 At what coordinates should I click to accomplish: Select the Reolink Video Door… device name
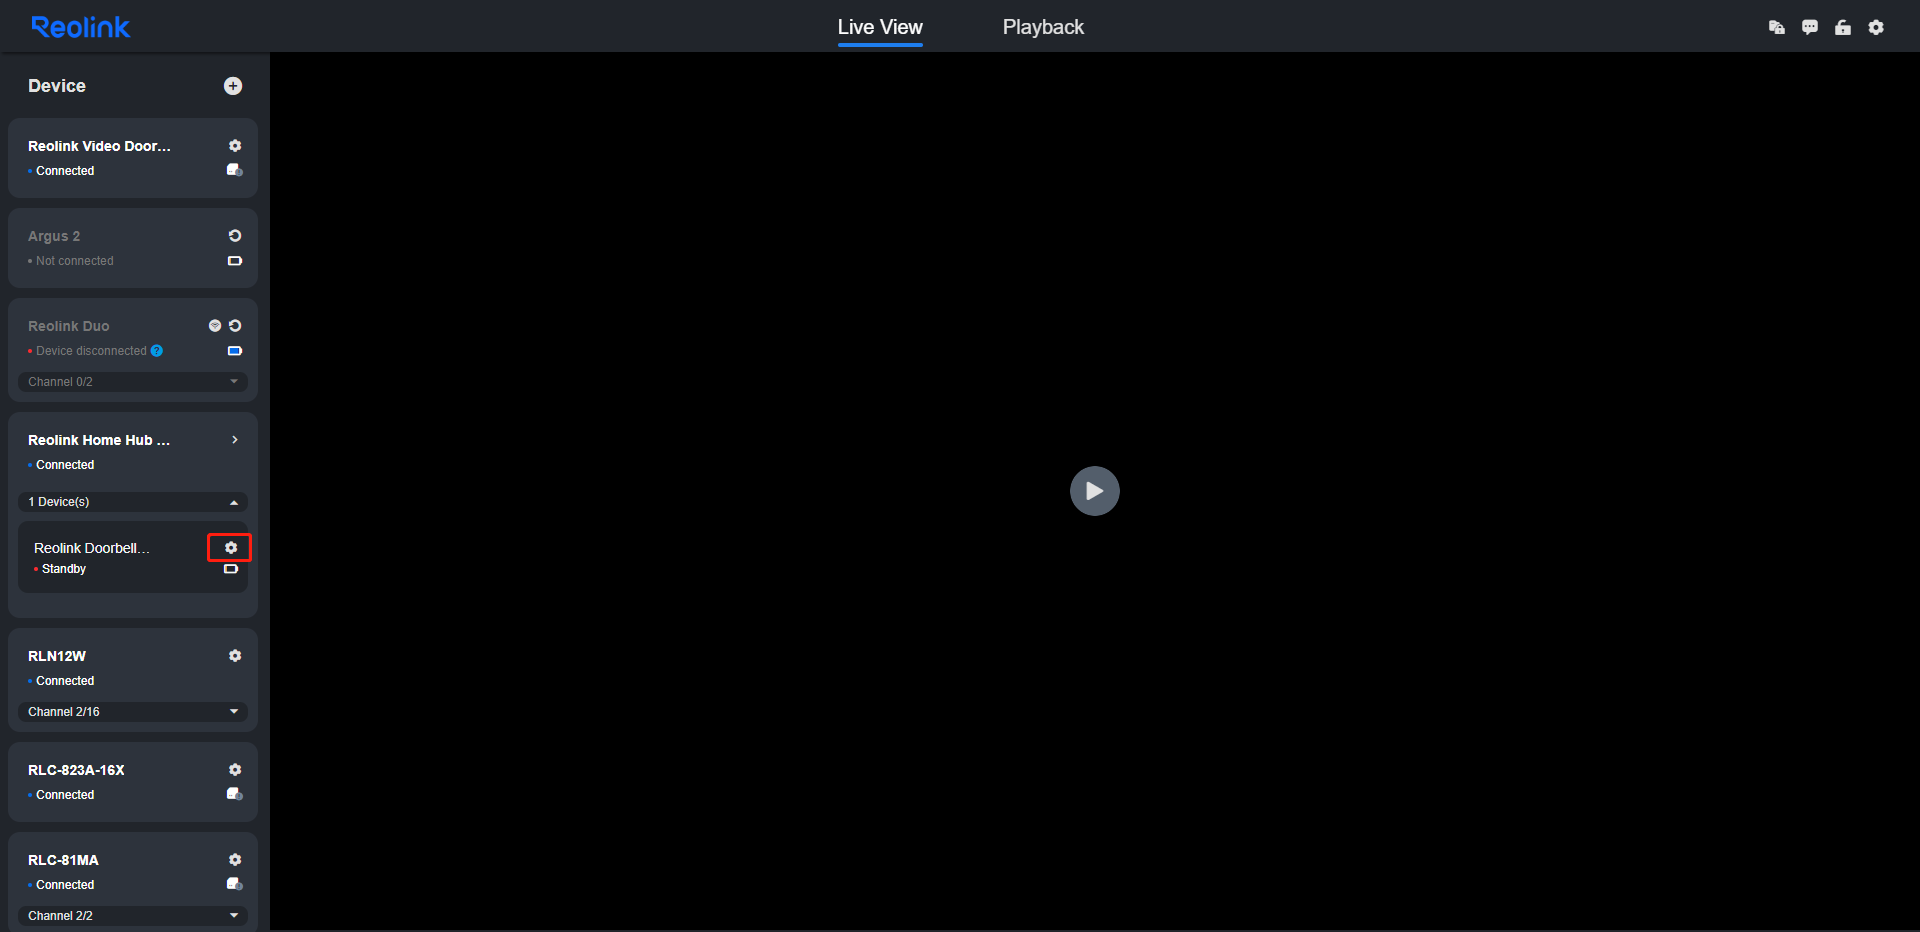99,146
